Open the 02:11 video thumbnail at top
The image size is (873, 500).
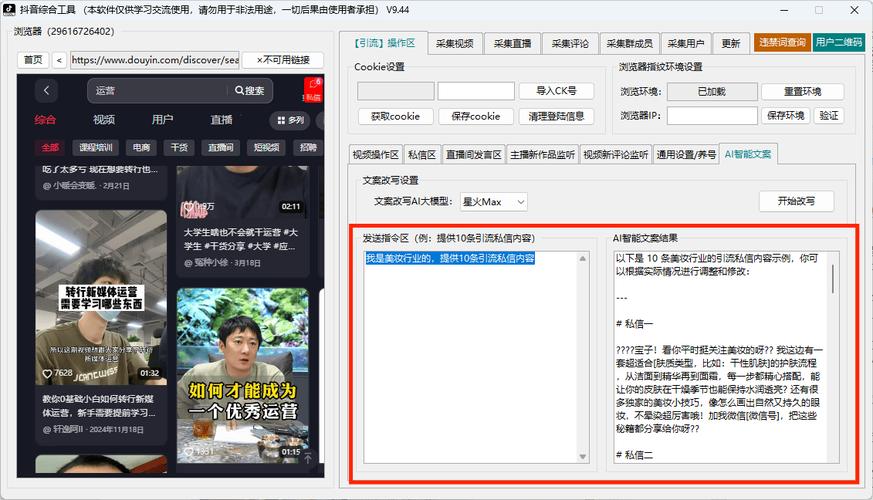243,192
